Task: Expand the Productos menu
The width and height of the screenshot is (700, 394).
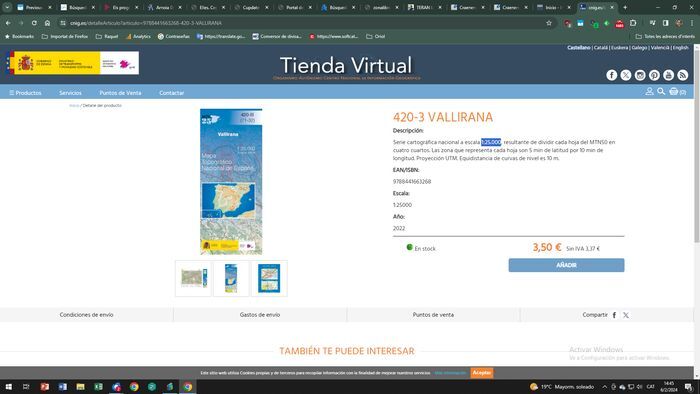Action: click(25, 93)
